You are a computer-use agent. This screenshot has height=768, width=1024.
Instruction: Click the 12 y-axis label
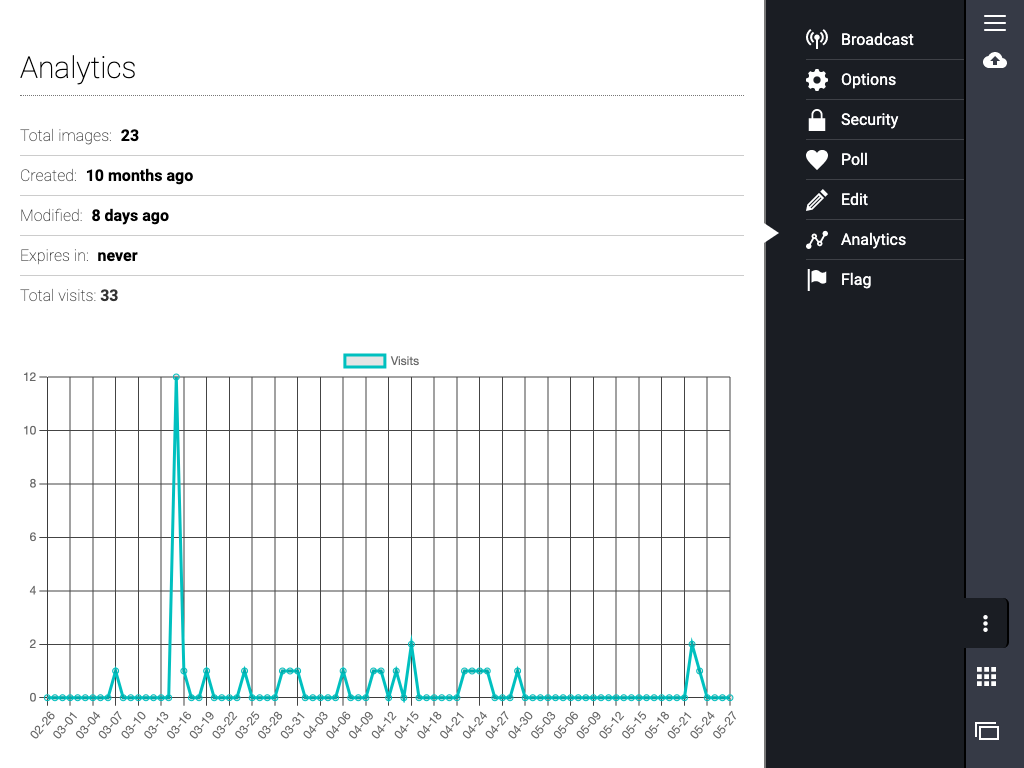(x=29, y=377)
